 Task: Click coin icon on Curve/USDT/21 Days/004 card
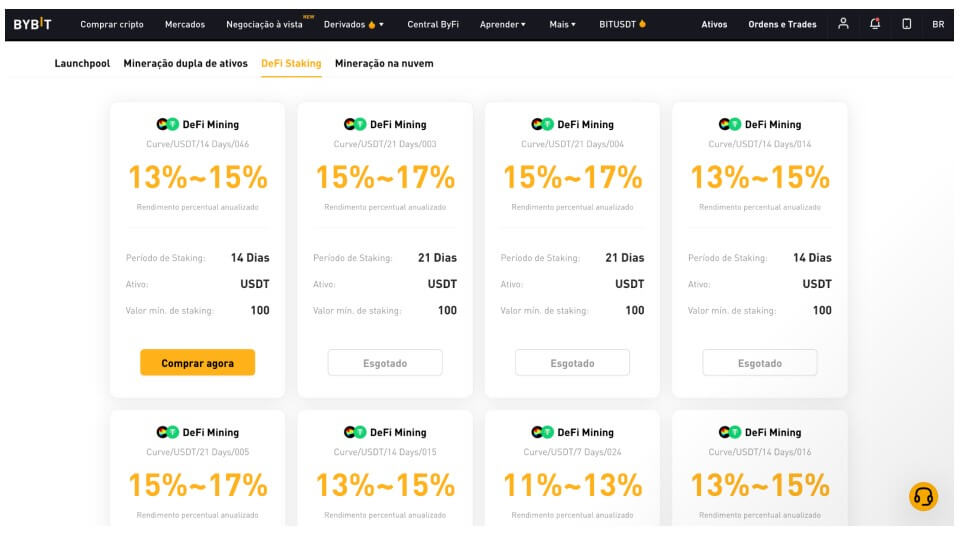[542, 124]
